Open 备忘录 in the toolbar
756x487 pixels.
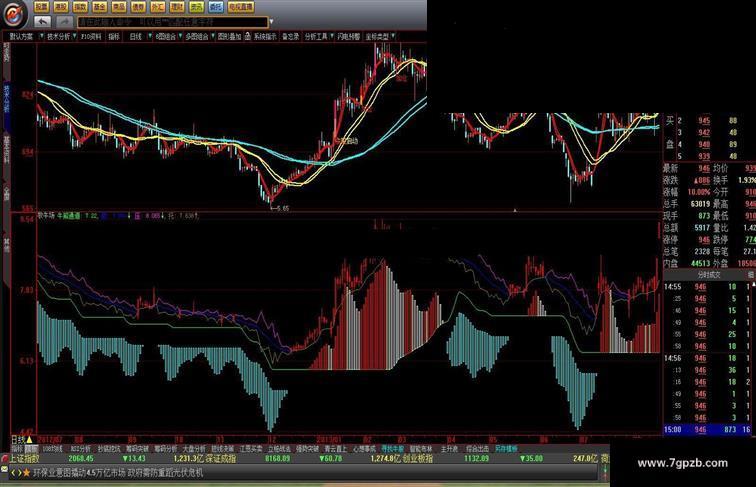tap(291, 36)
